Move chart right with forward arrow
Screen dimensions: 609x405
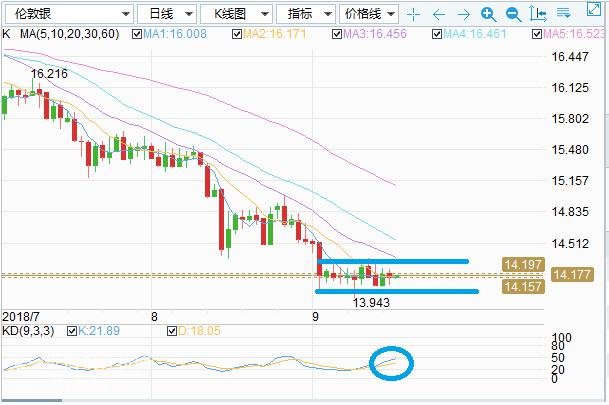pyautogui.click(x=463, y=15)
